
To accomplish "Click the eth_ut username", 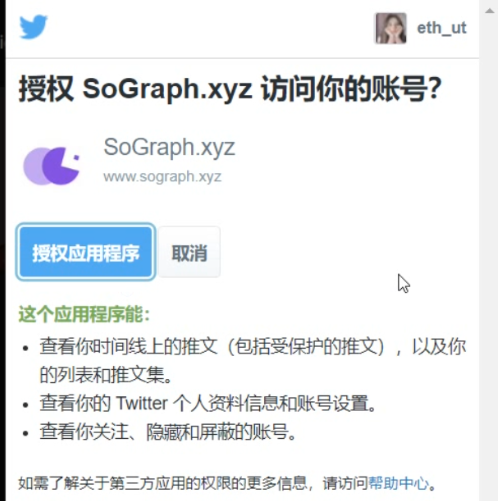I will tap(441, 28).
